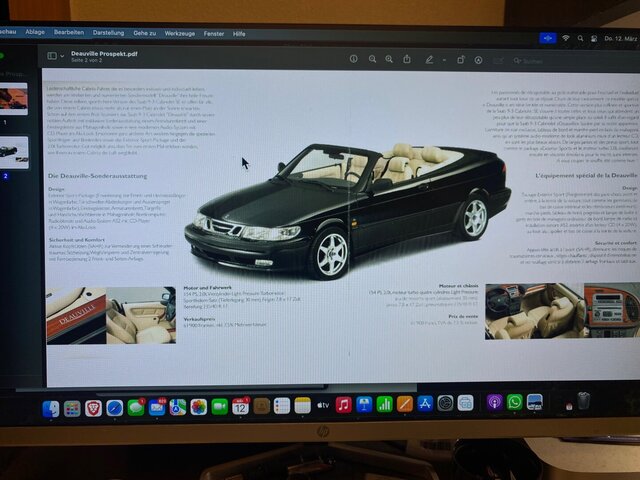Open the Bearbeiten menu

coord(69,32)
